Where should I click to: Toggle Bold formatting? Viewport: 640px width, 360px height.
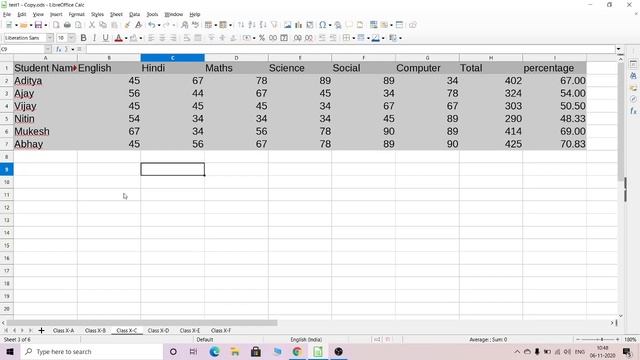click(83, 38)
